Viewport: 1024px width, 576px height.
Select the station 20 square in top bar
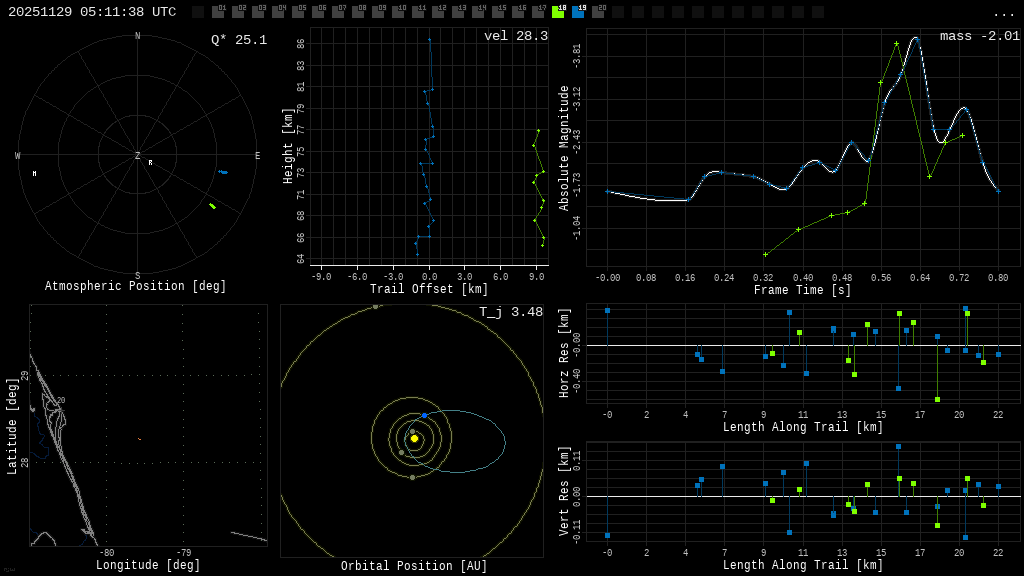[x=598, y=12]
